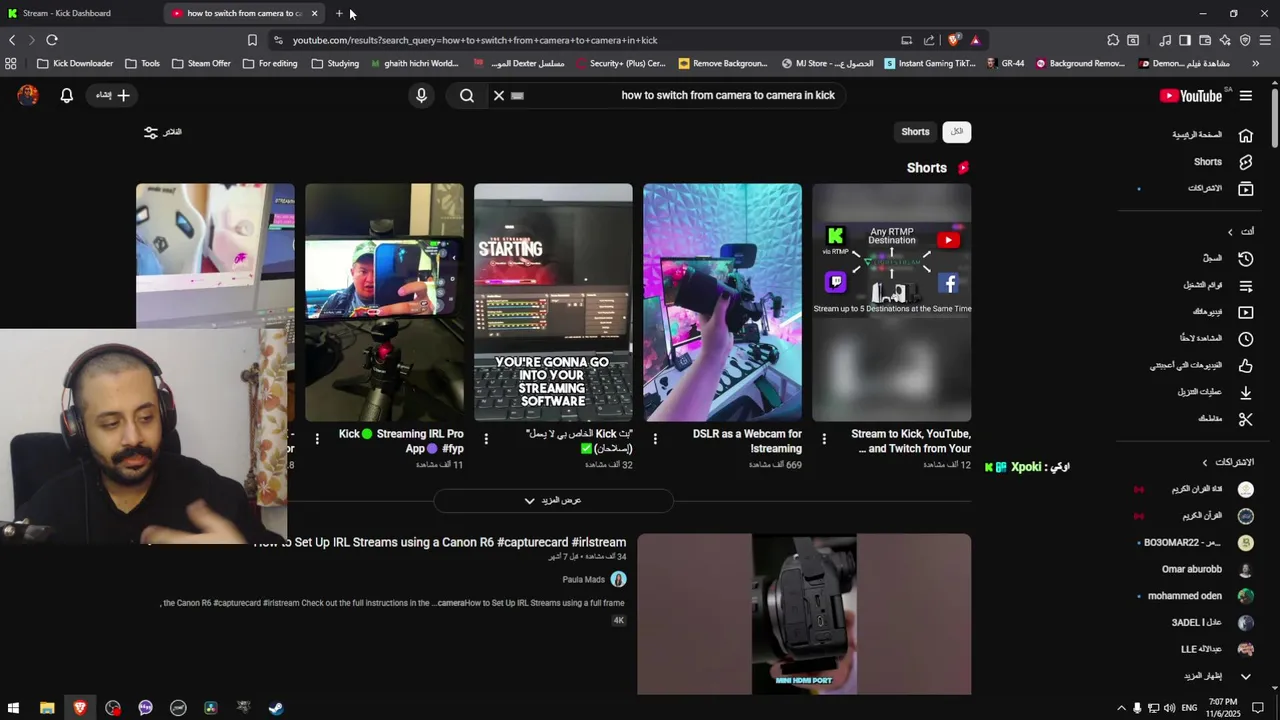
Task: Open BO3OMAR22 channel subscription
Action: tap(1200, 543)
